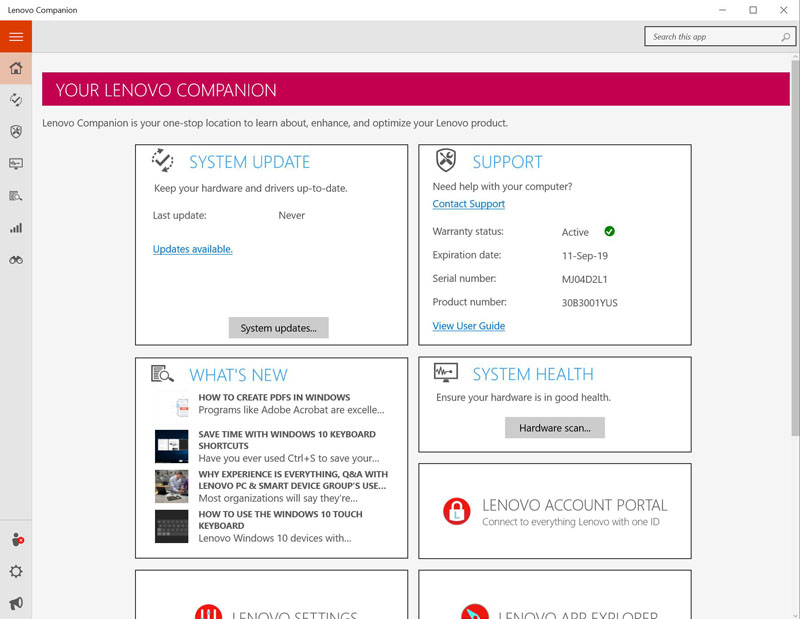Open the Windows 10 keyboard shortcuts article thumbnail
This screenshot has width=800, height=619.
(172, 445)
